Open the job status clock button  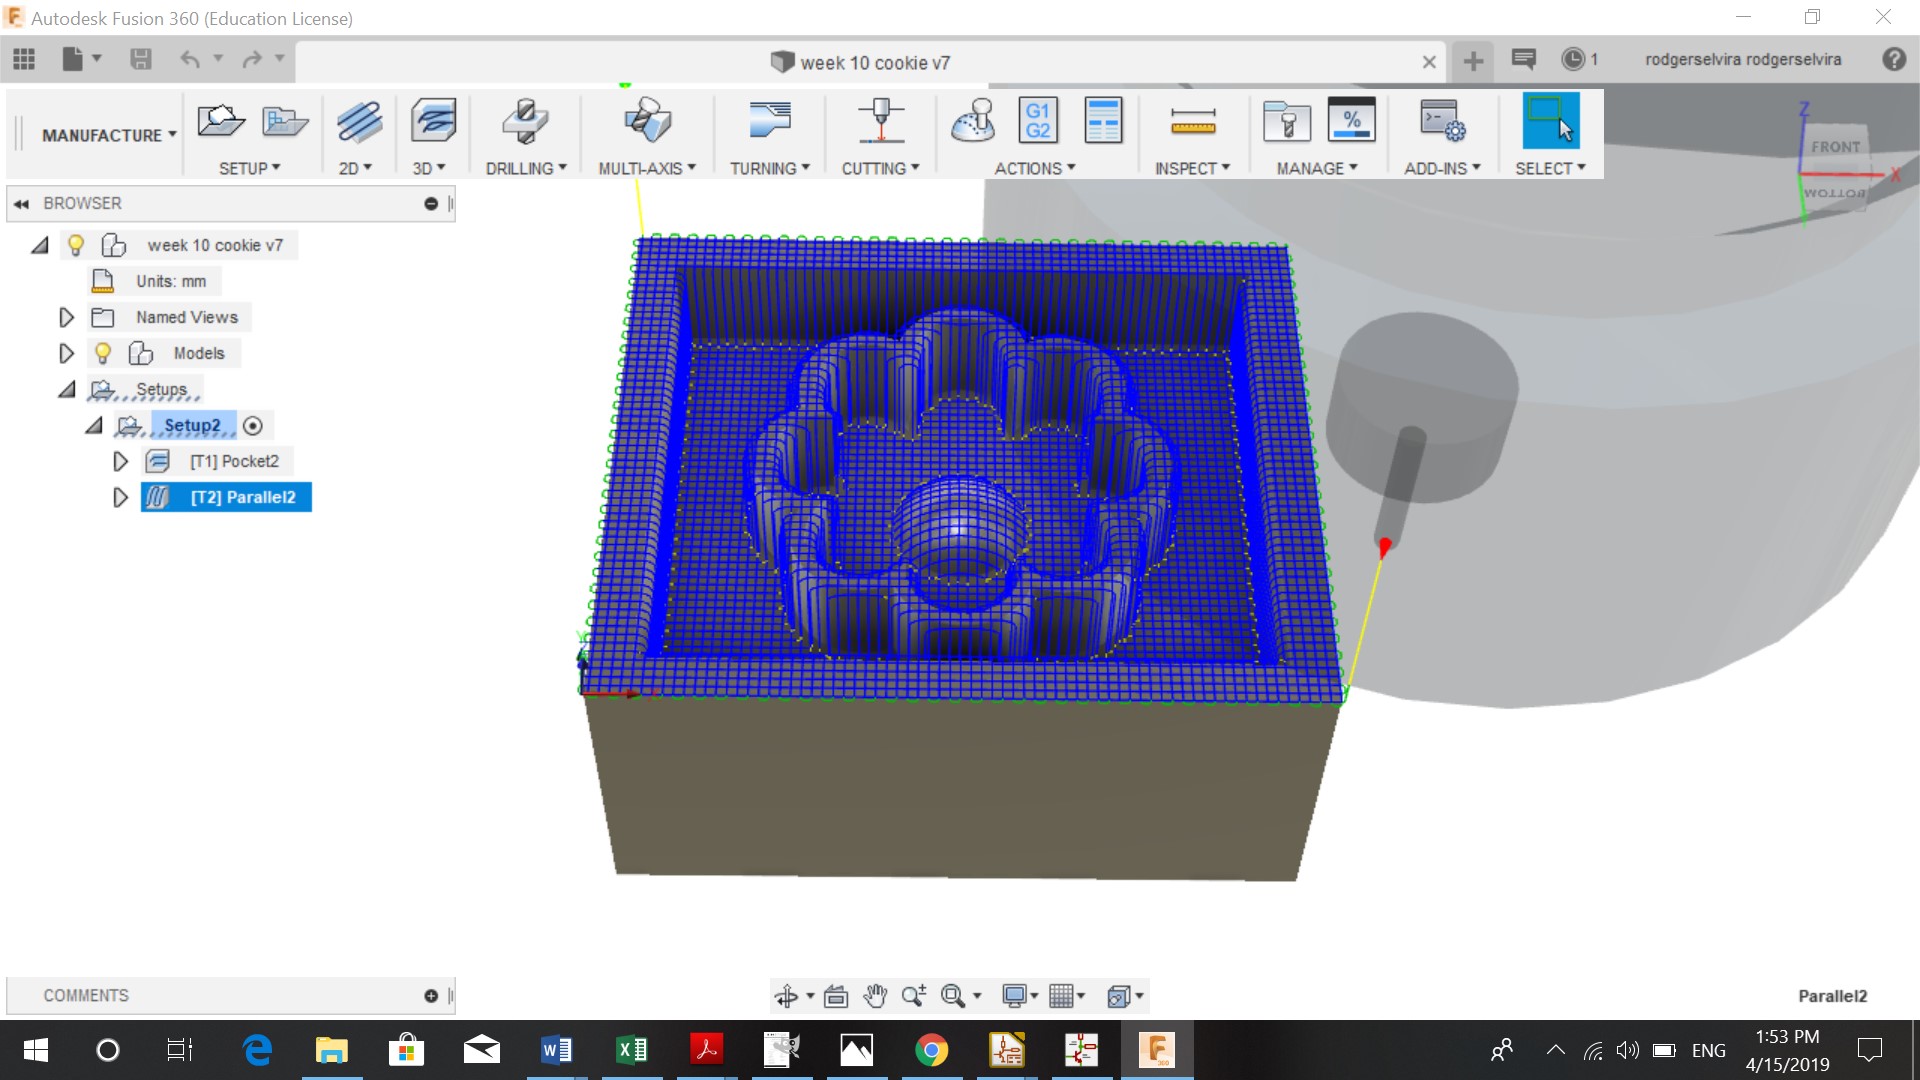1574,60
